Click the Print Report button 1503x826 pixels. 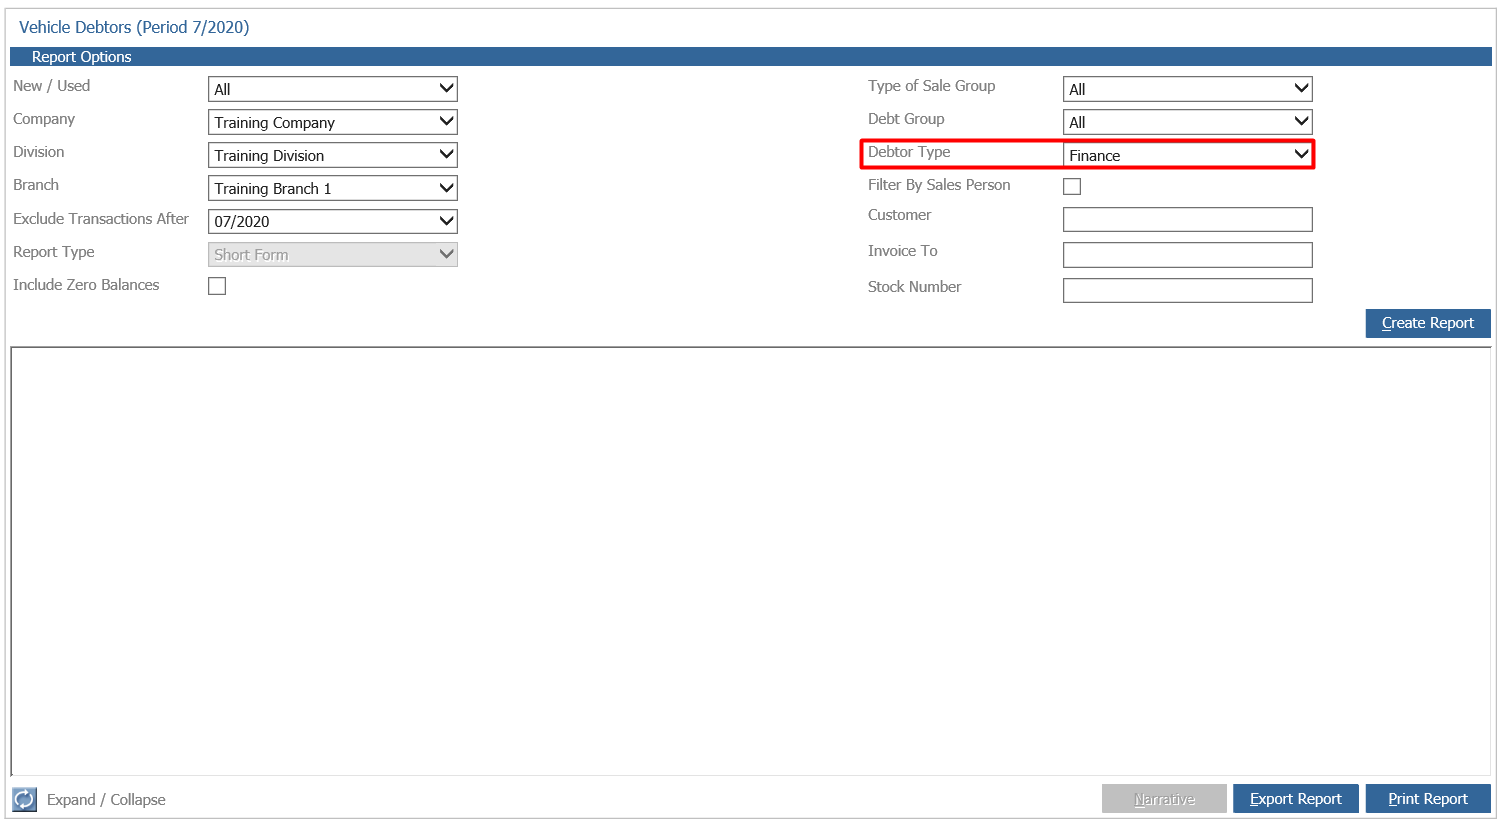click(x=1428, y=799)
